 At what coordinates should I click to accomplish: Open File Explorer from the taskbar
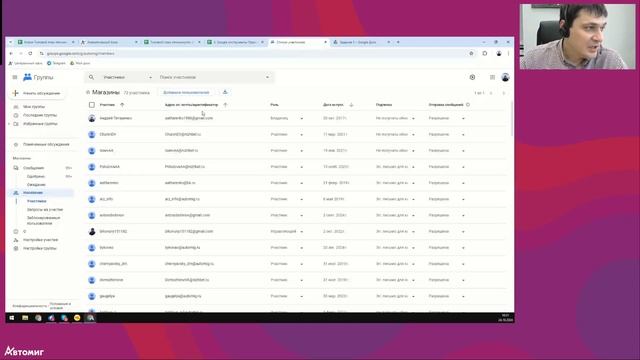coord(25,318)
